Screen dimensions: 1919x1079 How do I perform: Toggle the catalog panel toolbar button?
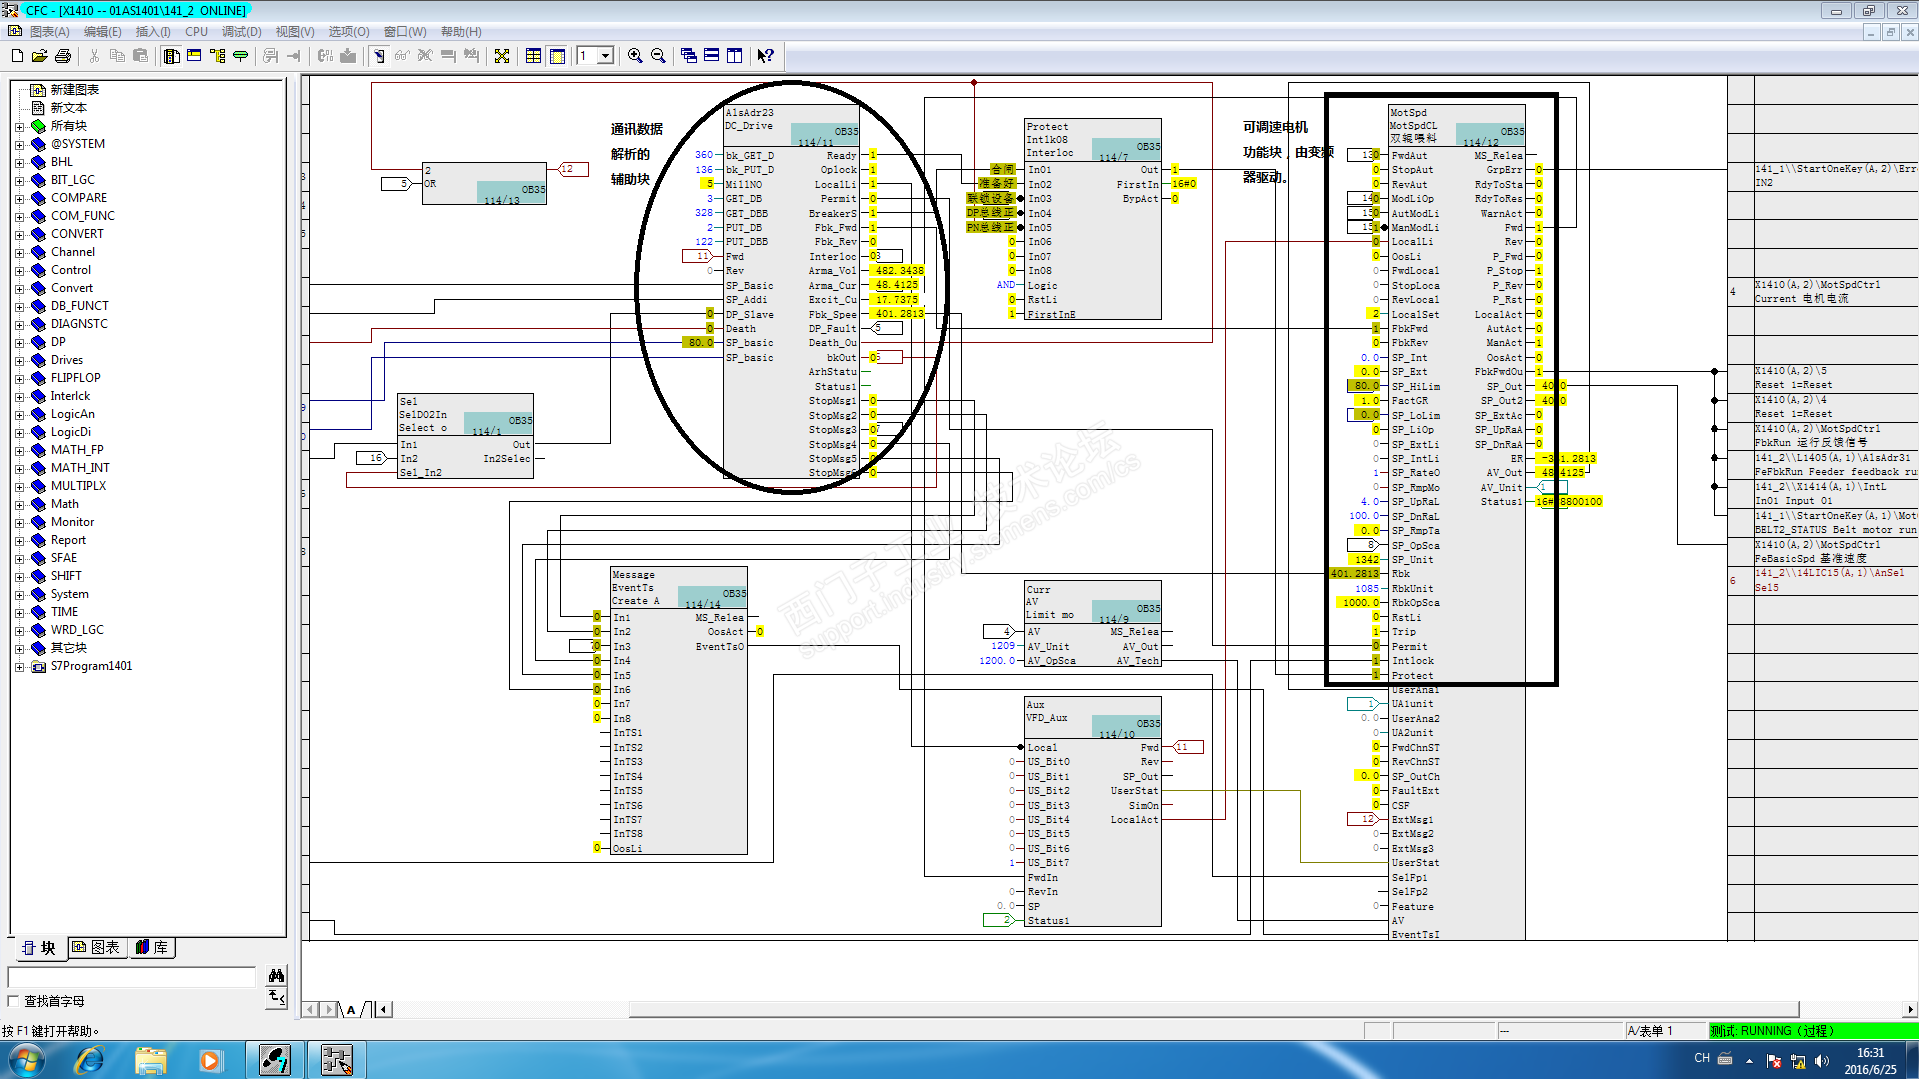(172, 56)
